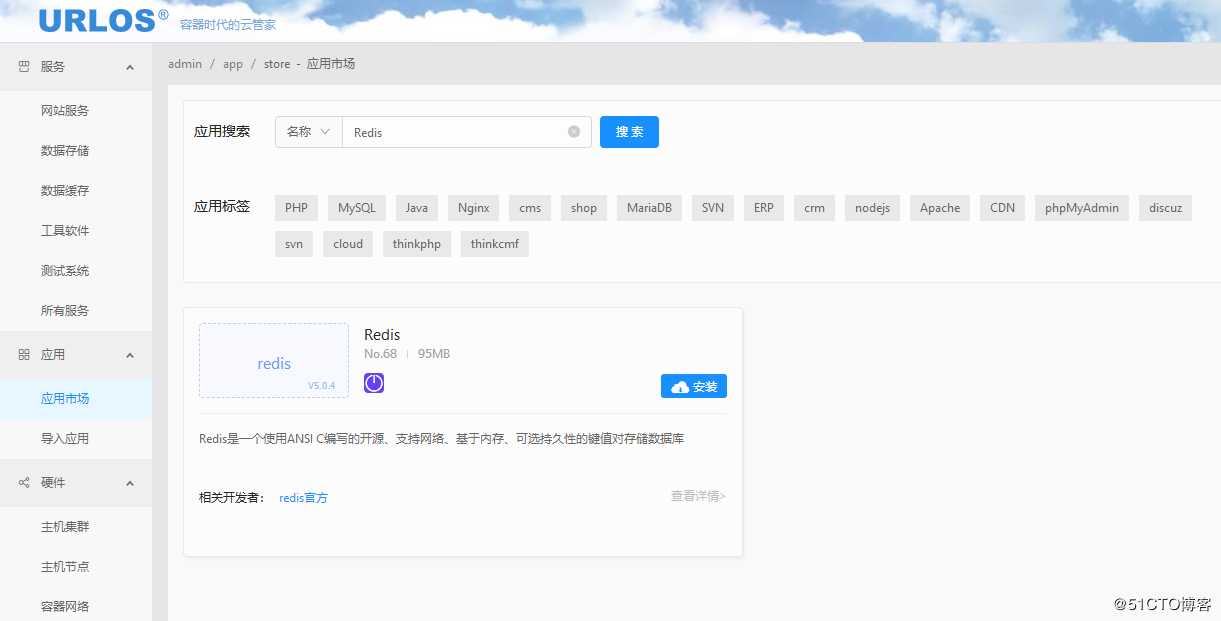Open 测试系统 in the sidebar

pos(65,271)
